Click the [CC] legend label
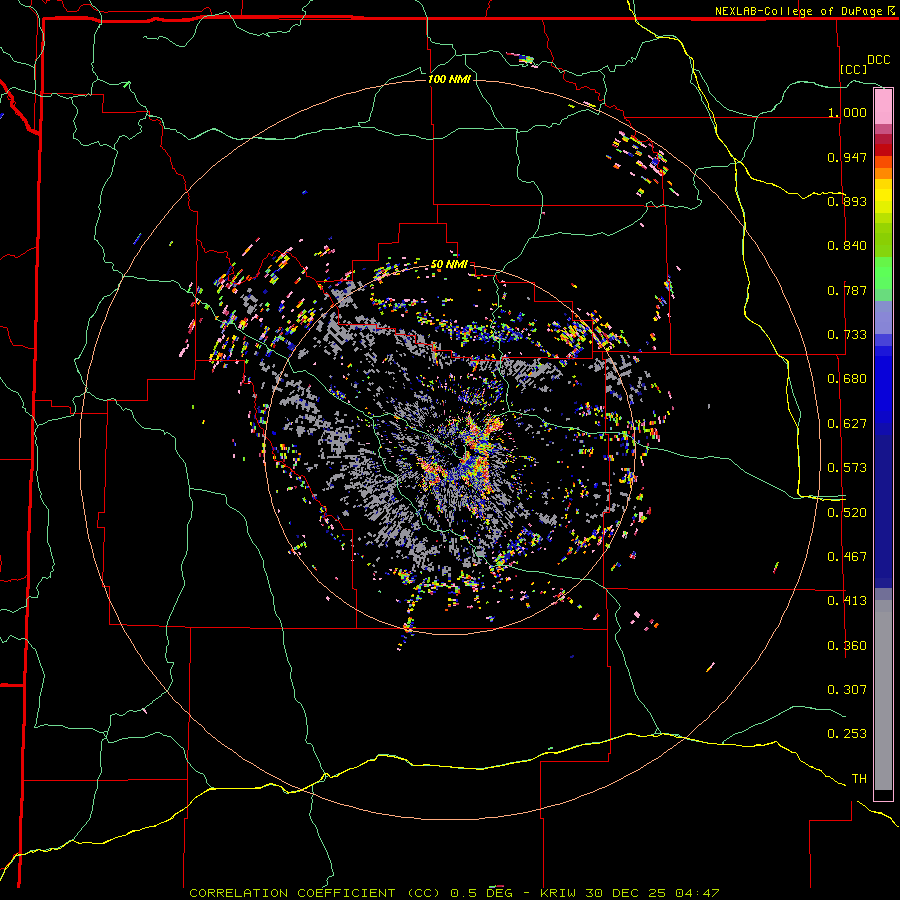 [853, 69]
